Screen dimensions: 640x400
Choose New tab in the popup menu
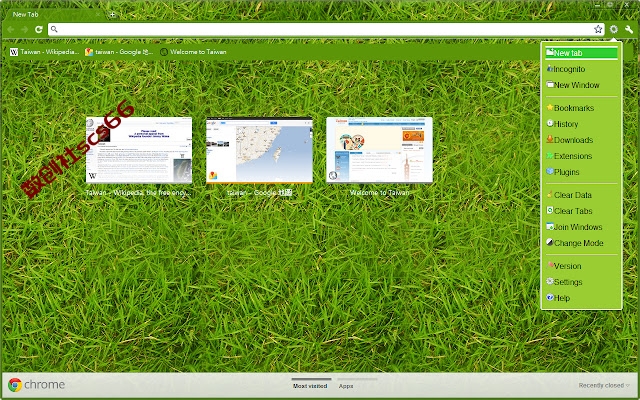581,53
